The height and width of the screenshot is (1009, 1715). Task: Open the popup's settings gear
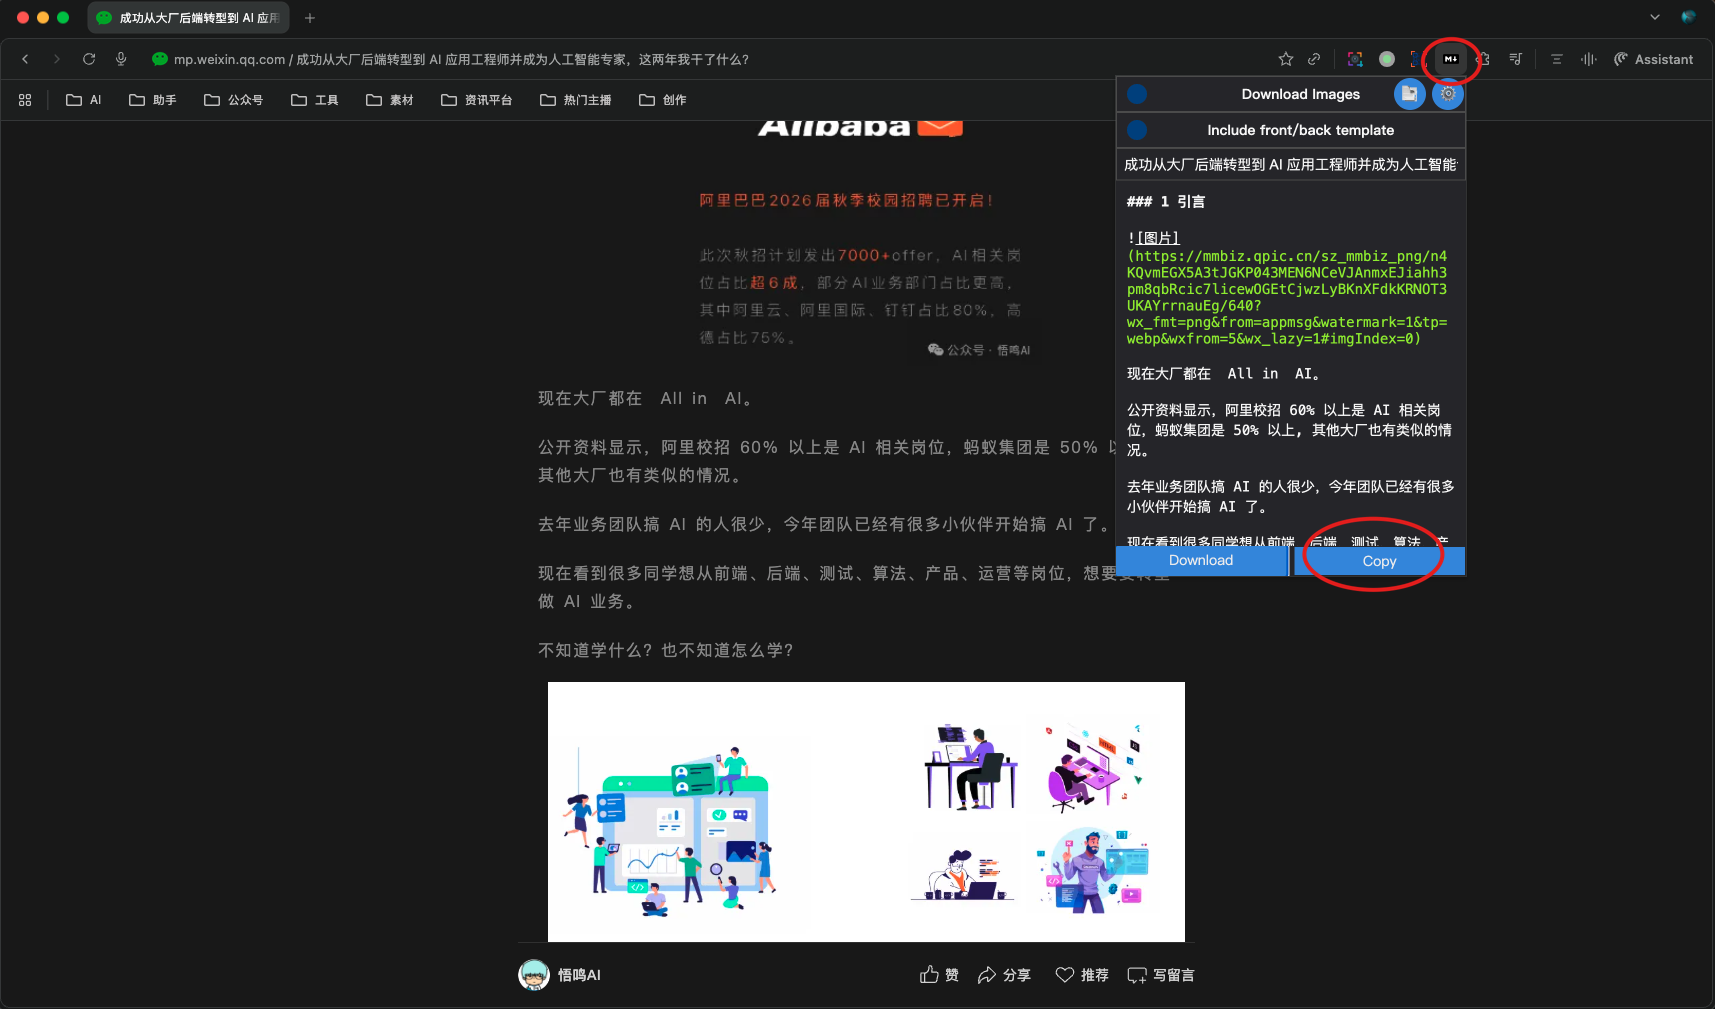tap(1447, 94)
